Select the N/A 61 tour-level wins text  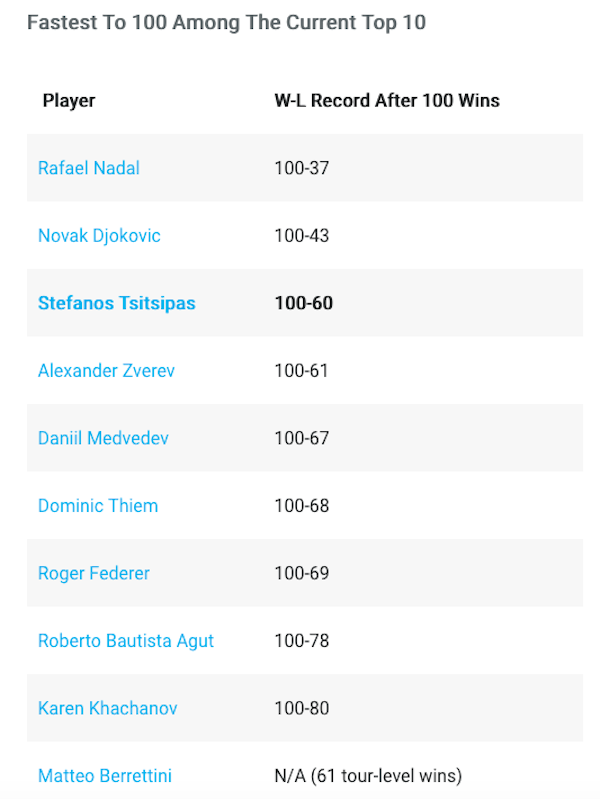click(x=368, y=776)
